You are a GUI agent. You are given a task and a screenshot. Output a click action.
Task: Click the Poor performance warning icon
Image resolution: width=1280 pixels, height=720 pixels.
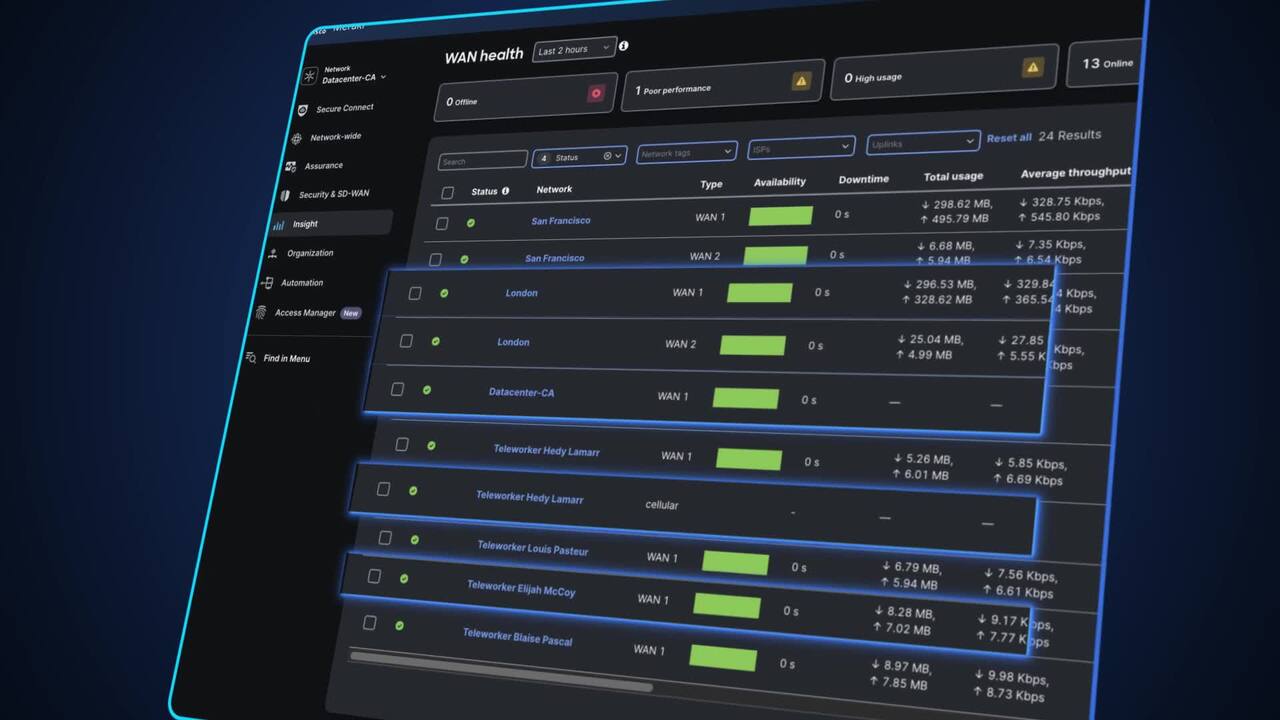tap(801, 82)
